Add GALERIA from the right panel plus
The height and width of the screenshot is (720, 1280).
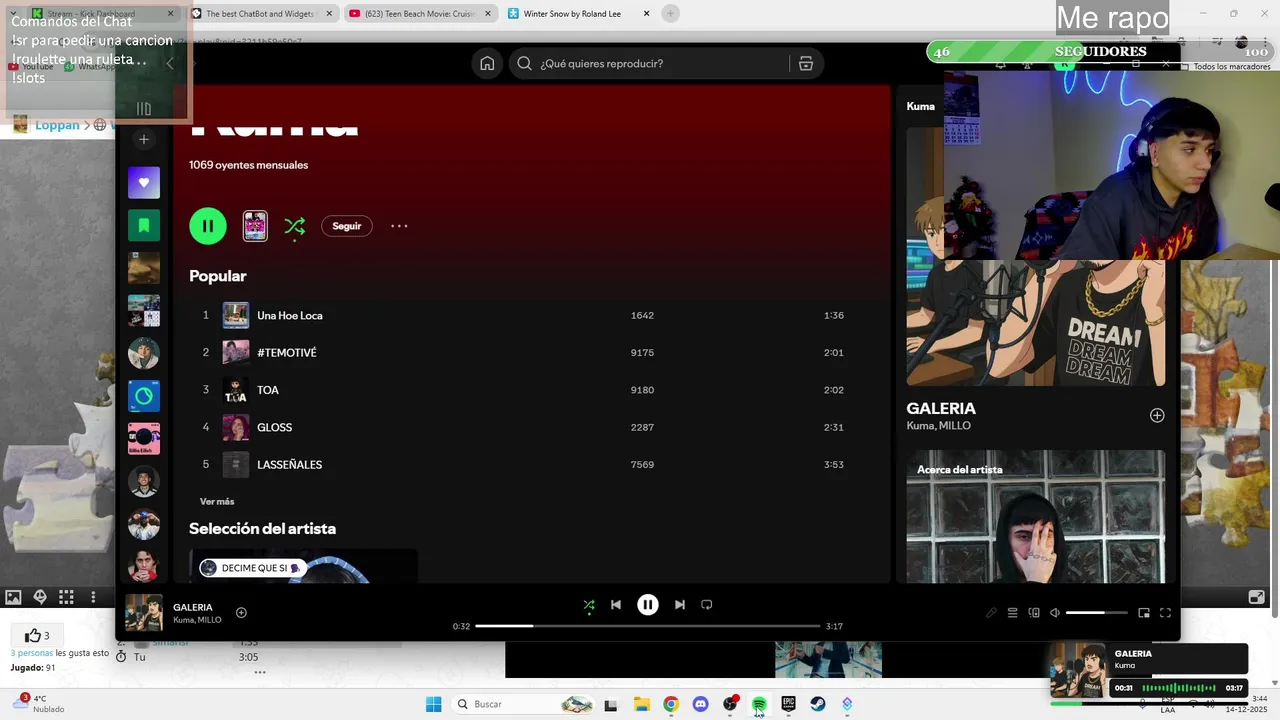click(x=1157, y=415)
